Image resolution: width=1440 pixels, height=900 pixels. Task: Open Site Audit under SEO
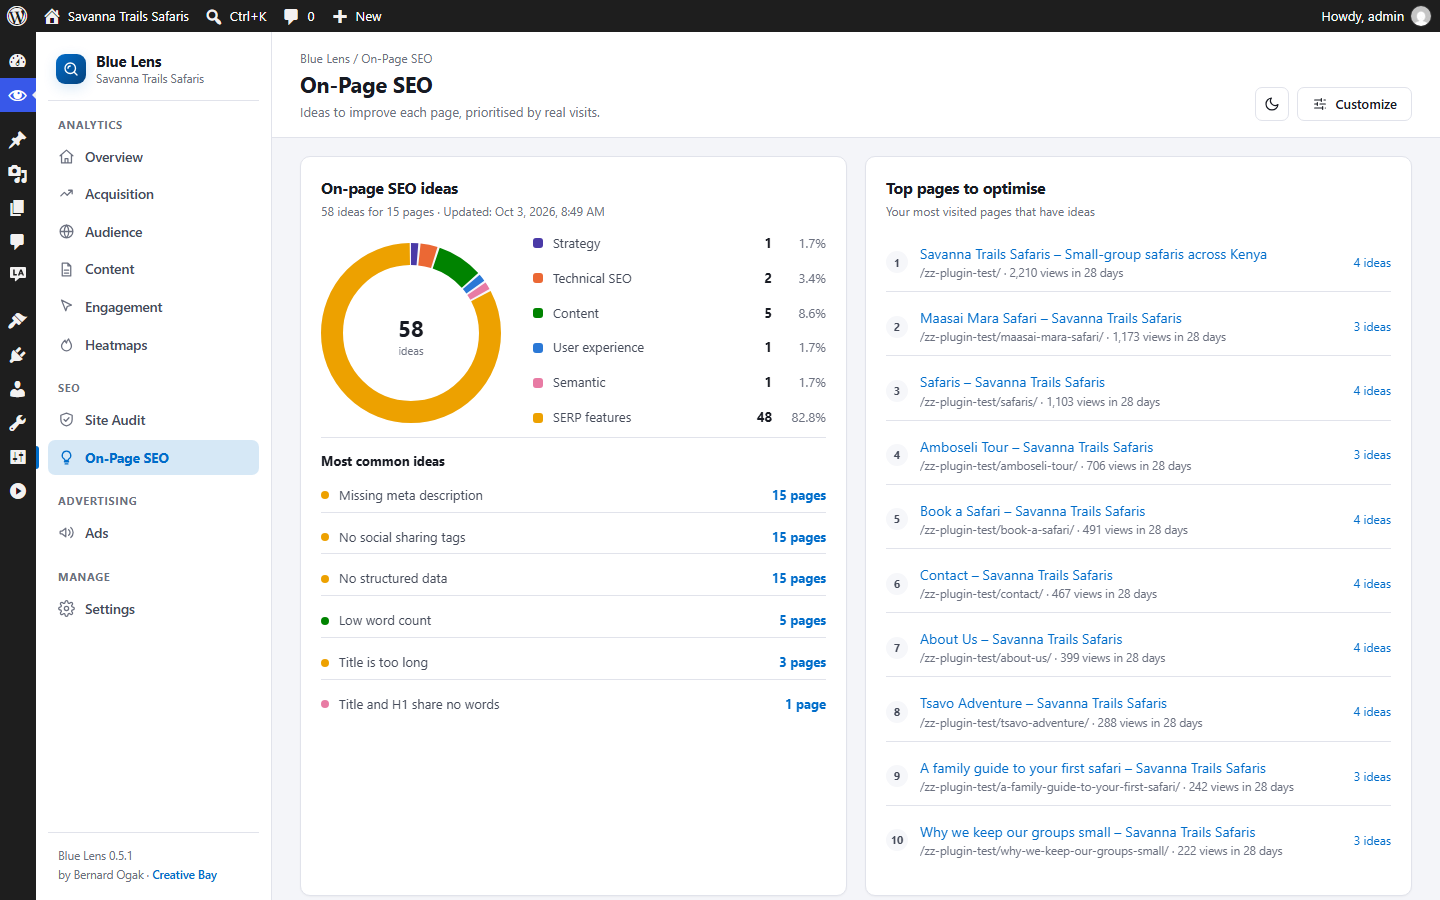pos(153,420)
